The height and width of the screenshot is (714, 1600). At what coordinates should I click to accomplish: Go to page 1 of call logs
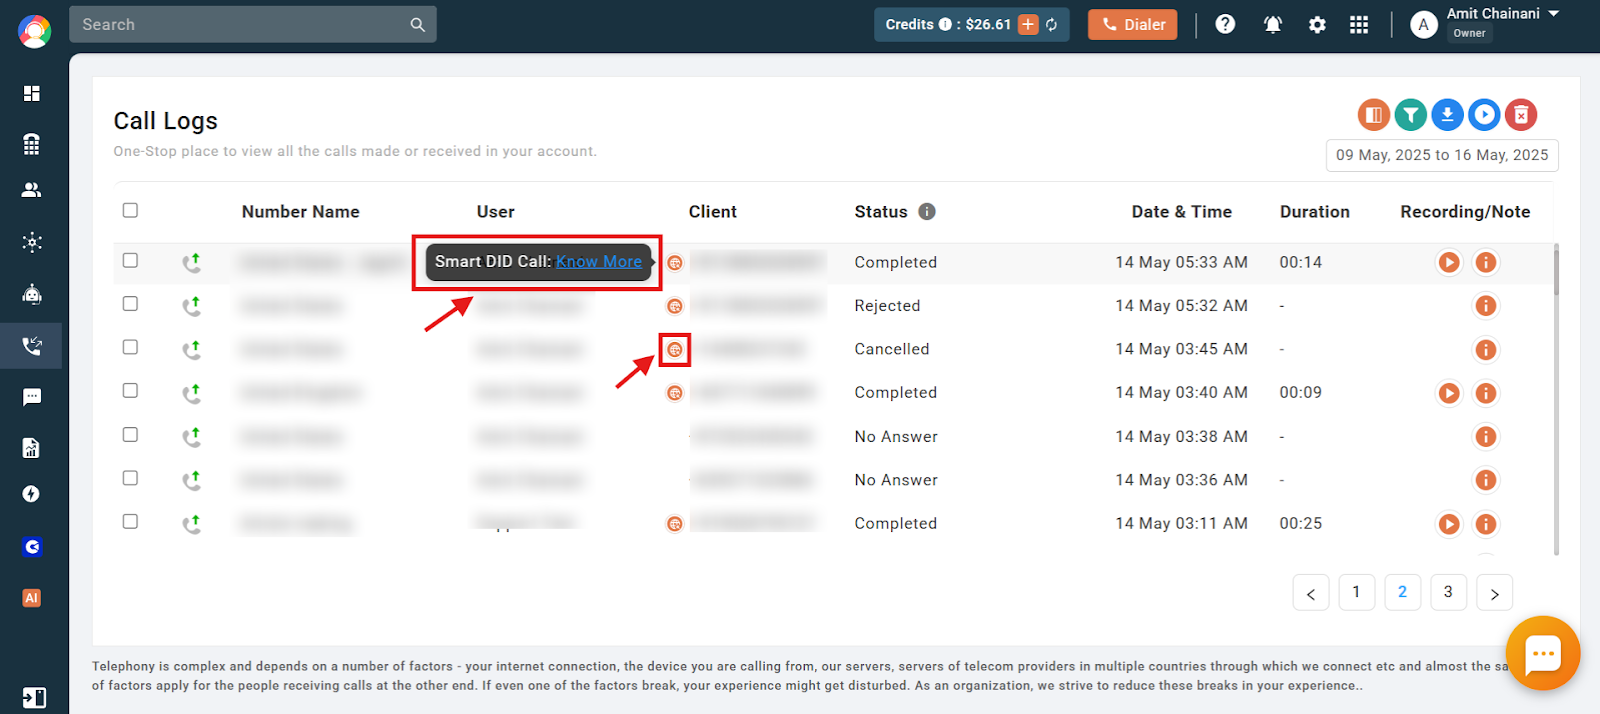(1356, 592)
